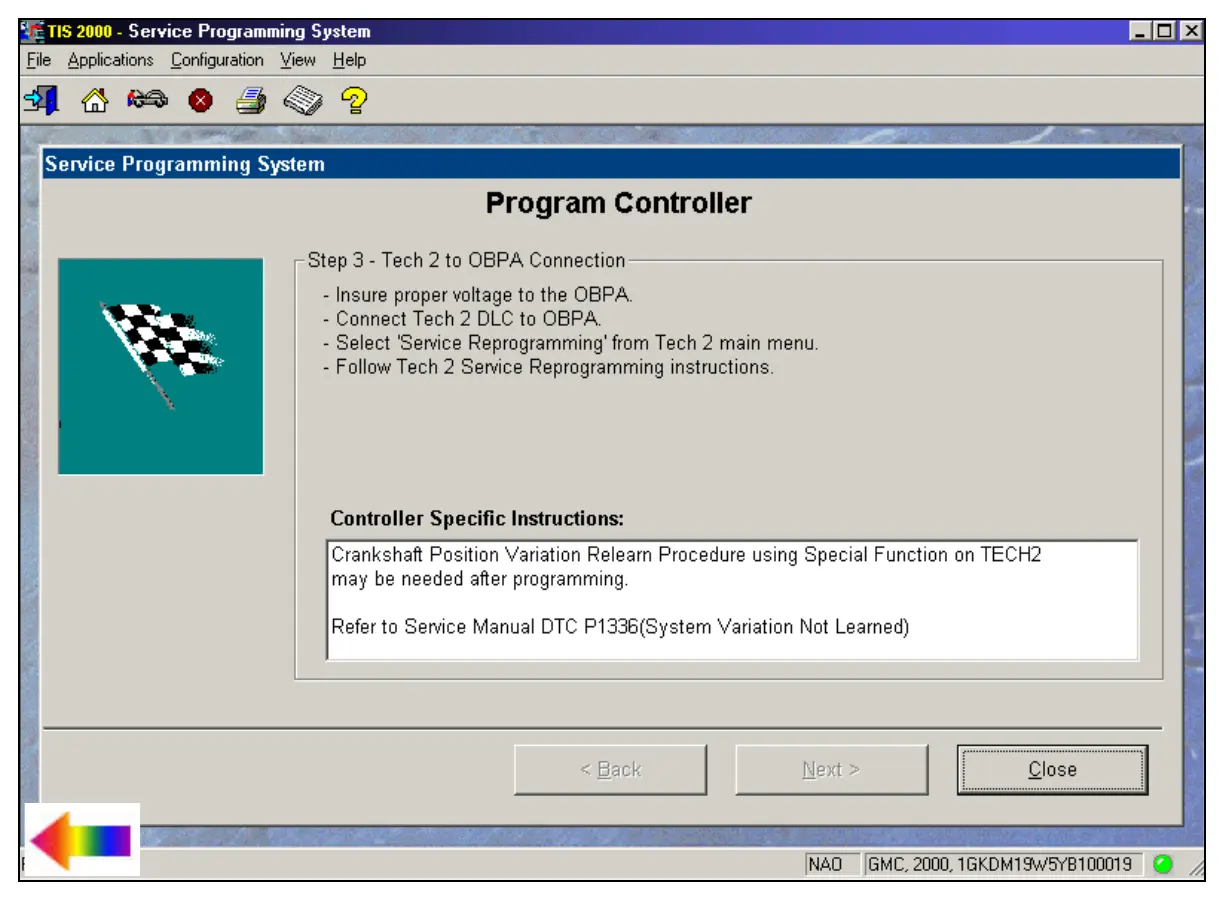Image resolution: width=1224 pixels, height=900 pixels.
Task: Open the keyboard toolbar icon
Action: [303, 101]
